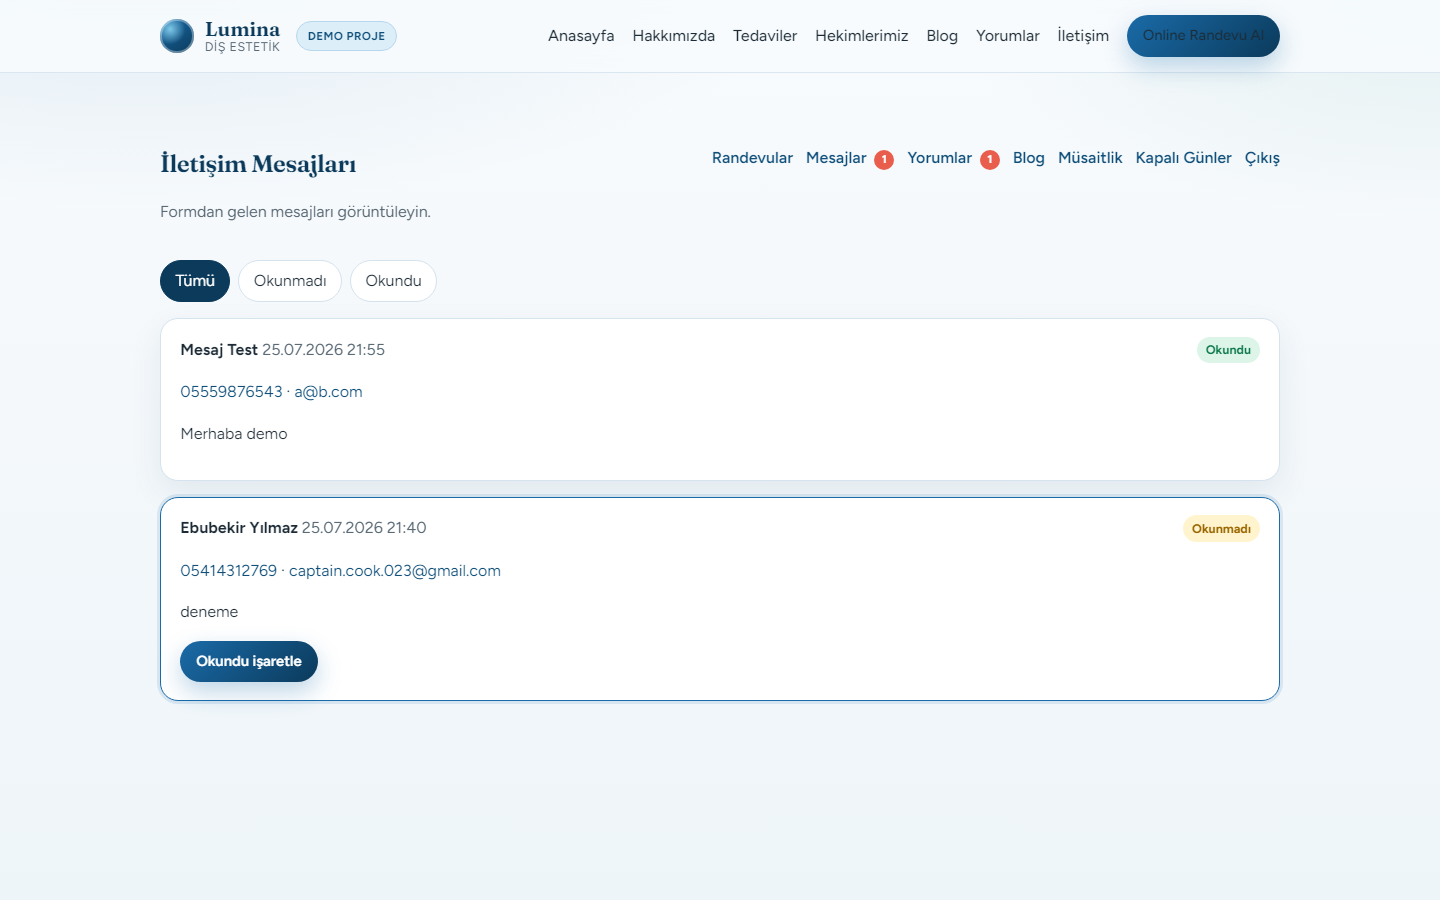The image size is (1440, 900).
Task: Click the phone number 05414312769
Action: [228, 571]
